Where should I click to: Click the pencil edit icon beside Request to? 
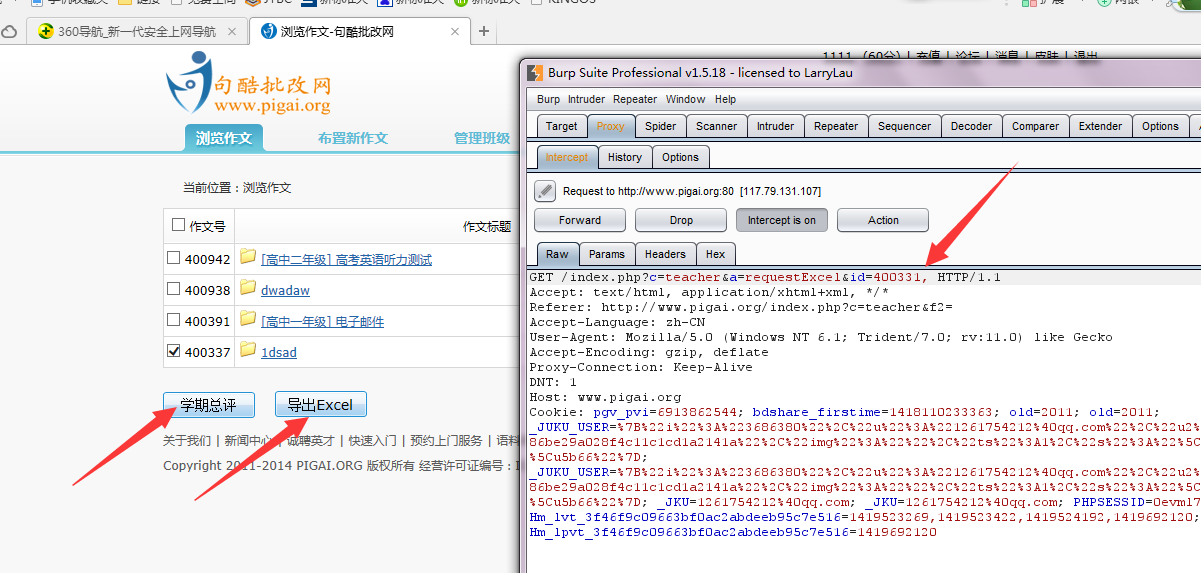click(x=545, y=190)
